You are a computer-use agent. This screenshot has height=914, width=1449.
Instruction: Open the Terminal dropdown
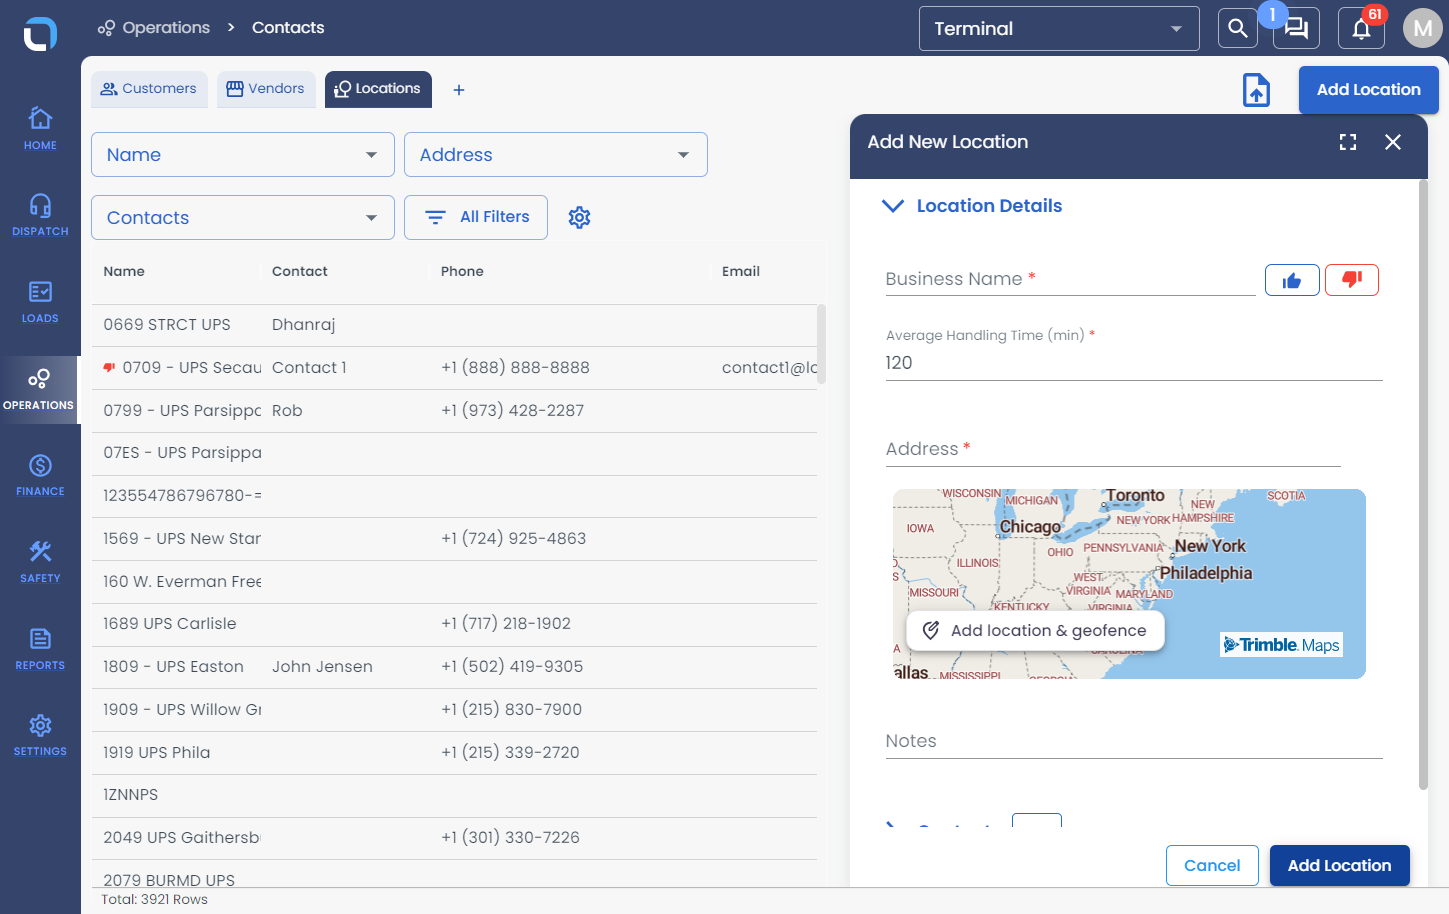tap(1059, 29)
